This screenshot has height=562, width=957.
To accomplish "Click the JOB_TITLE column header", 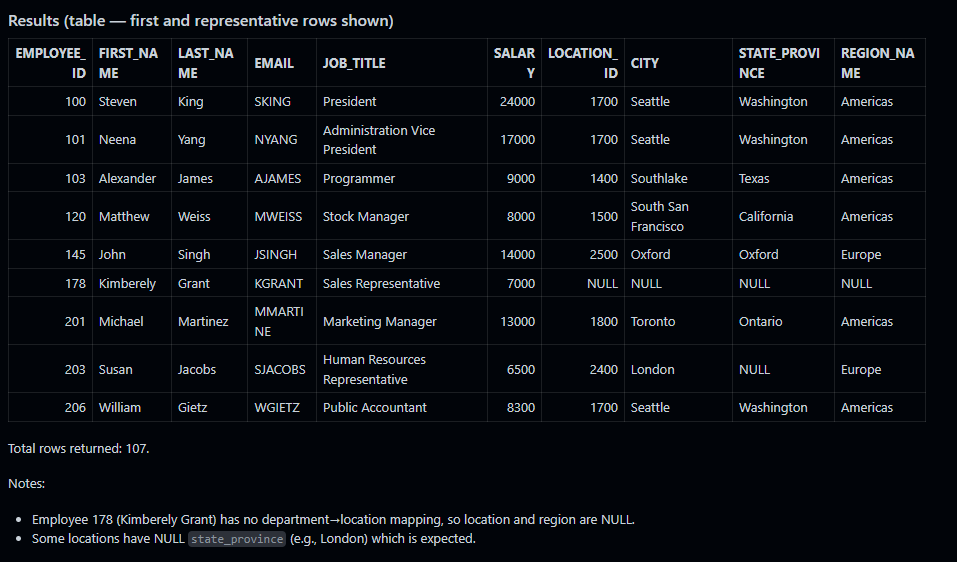I will point(354,63).
